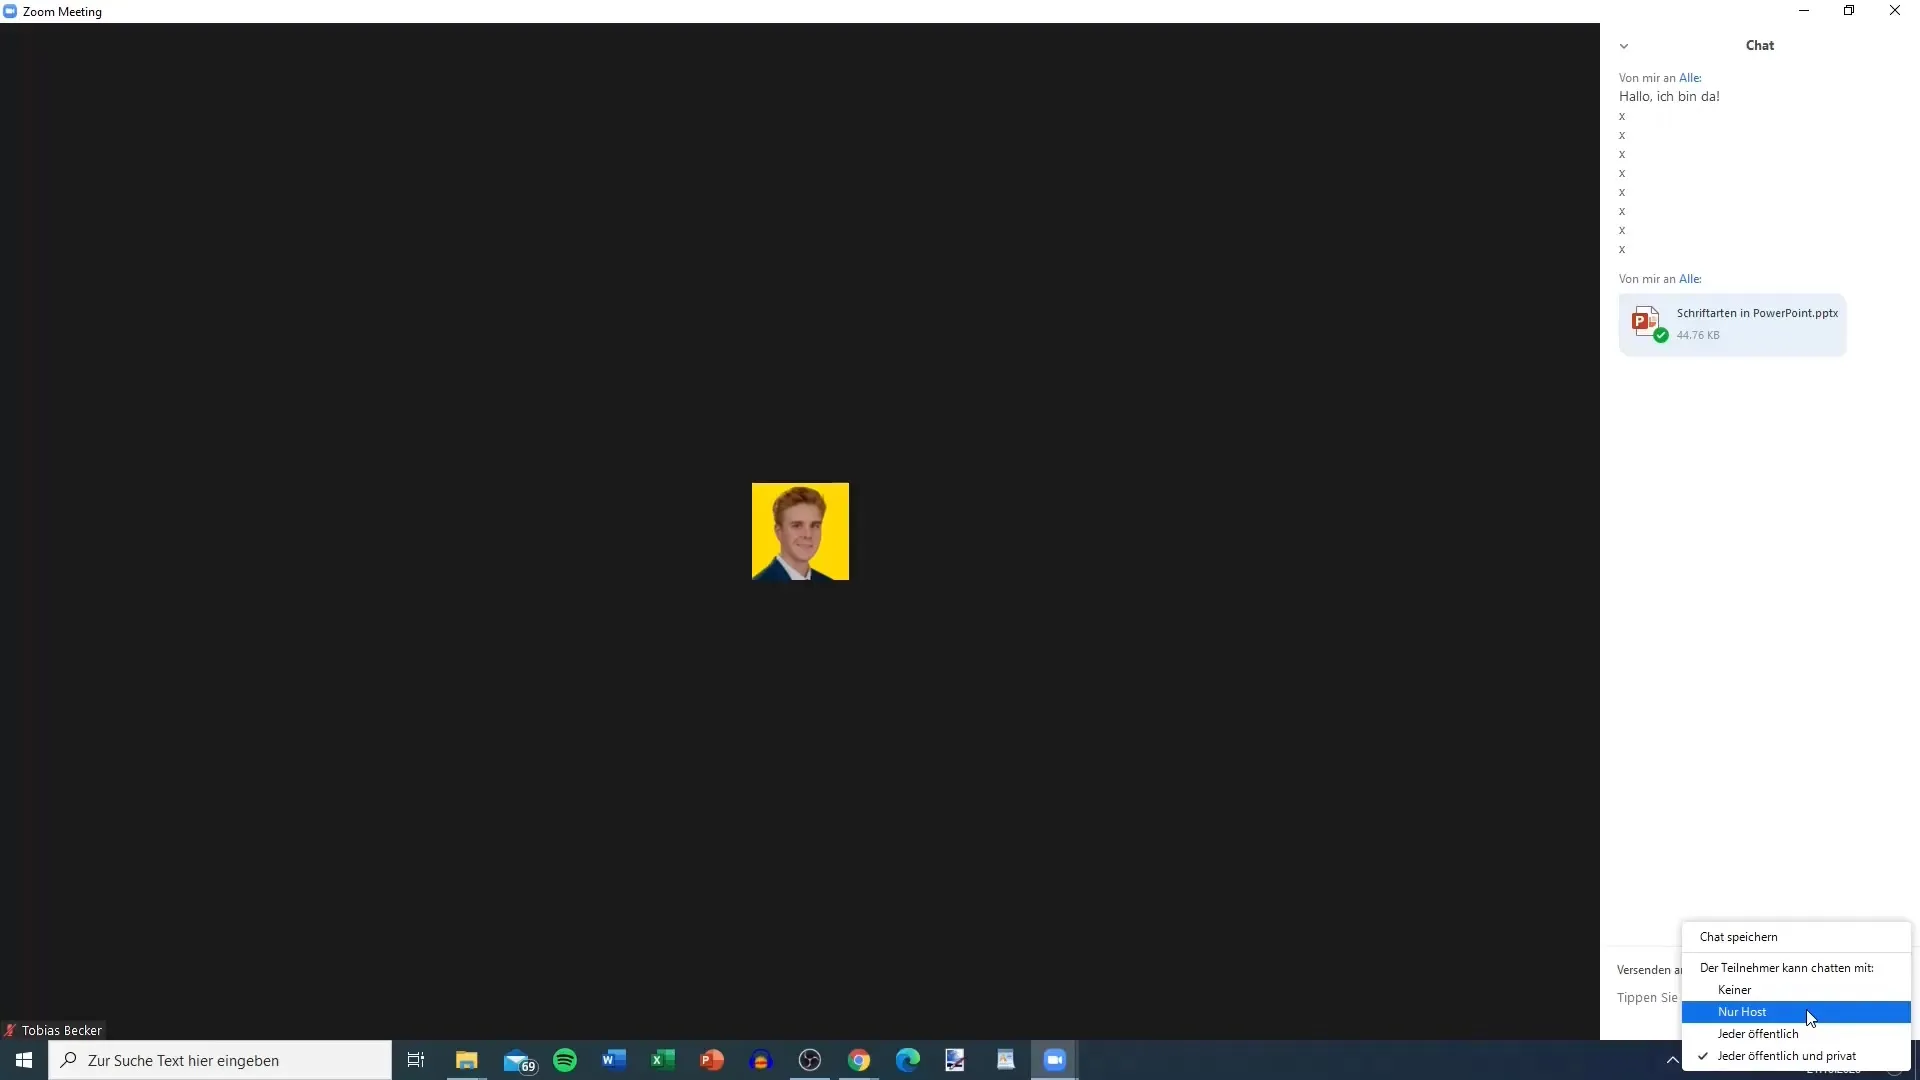Click the PowerPoint icon in taskbar
Screen dimensions: 1920x1080
point(712,1059)
